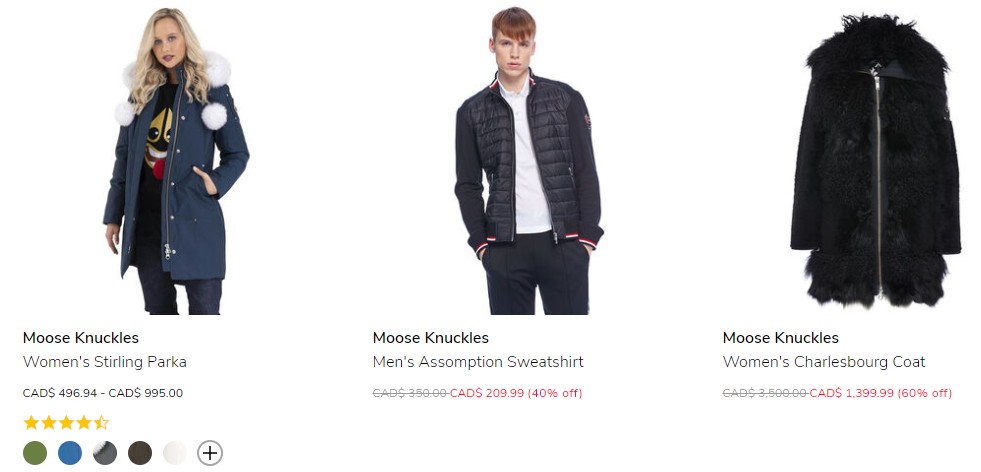Show more colors with the plus icon
This screenshot has width=981, height=472.
tap(210, 453)
